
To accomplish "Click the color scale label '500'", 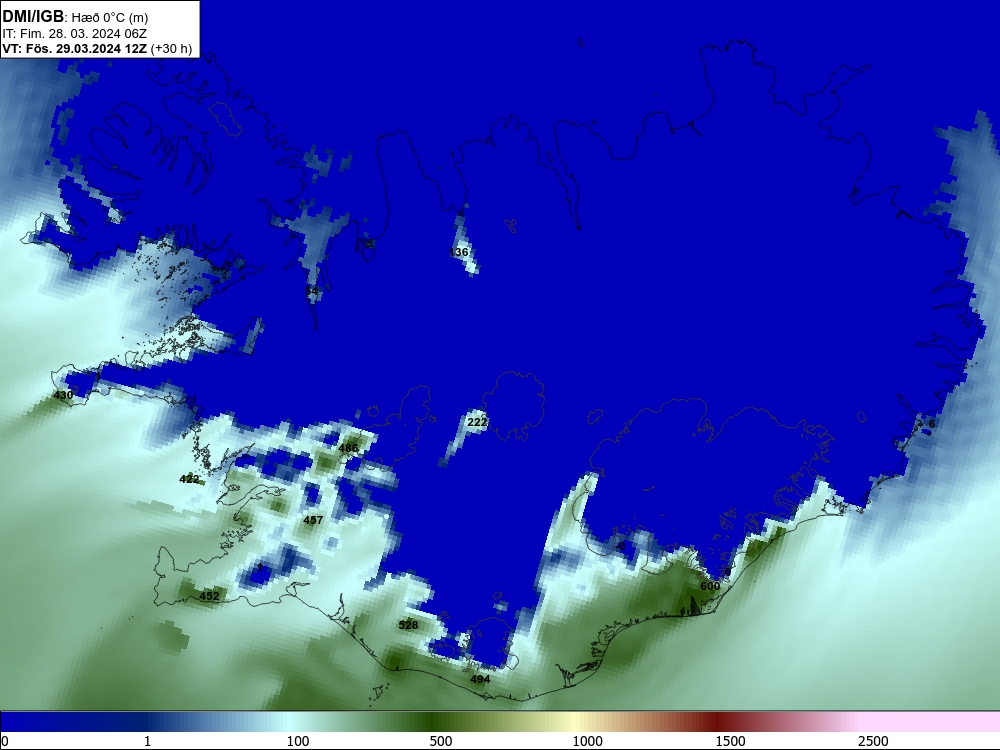I will coord(441,741).
